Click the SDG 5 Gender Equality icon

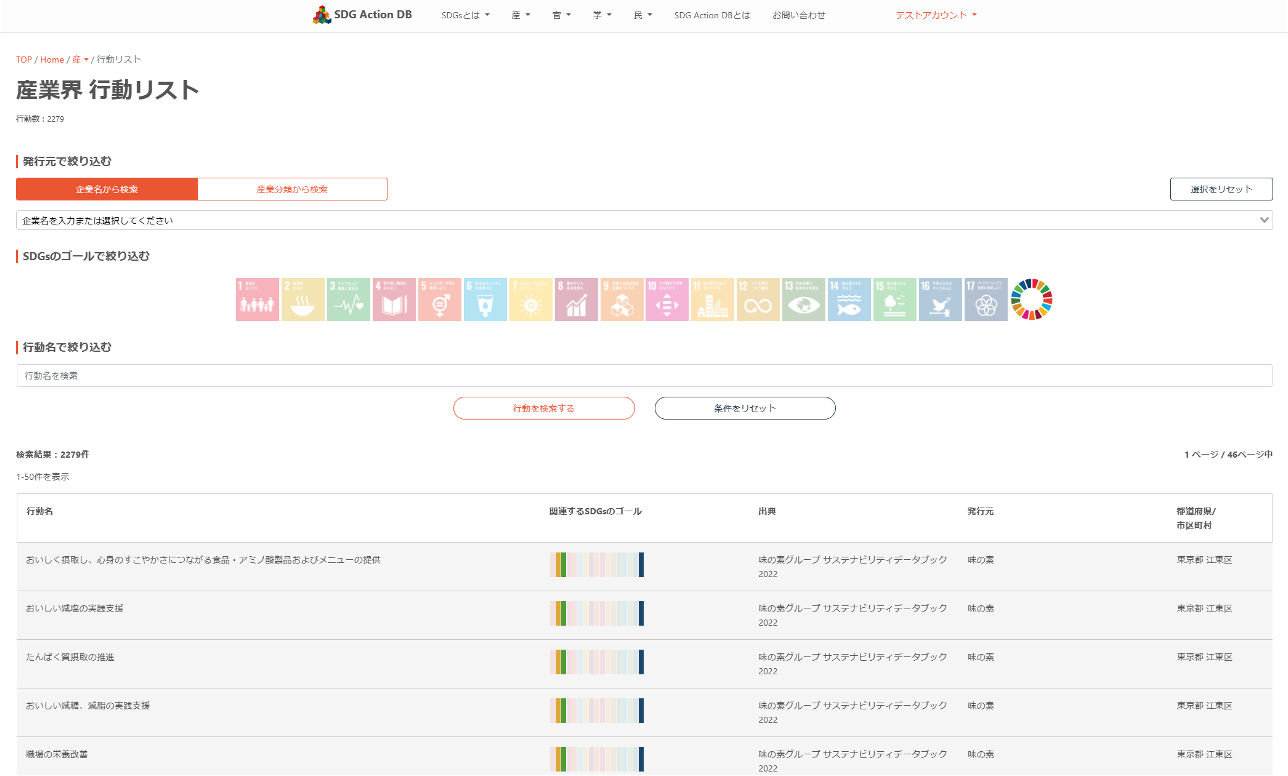click(439, 299)
